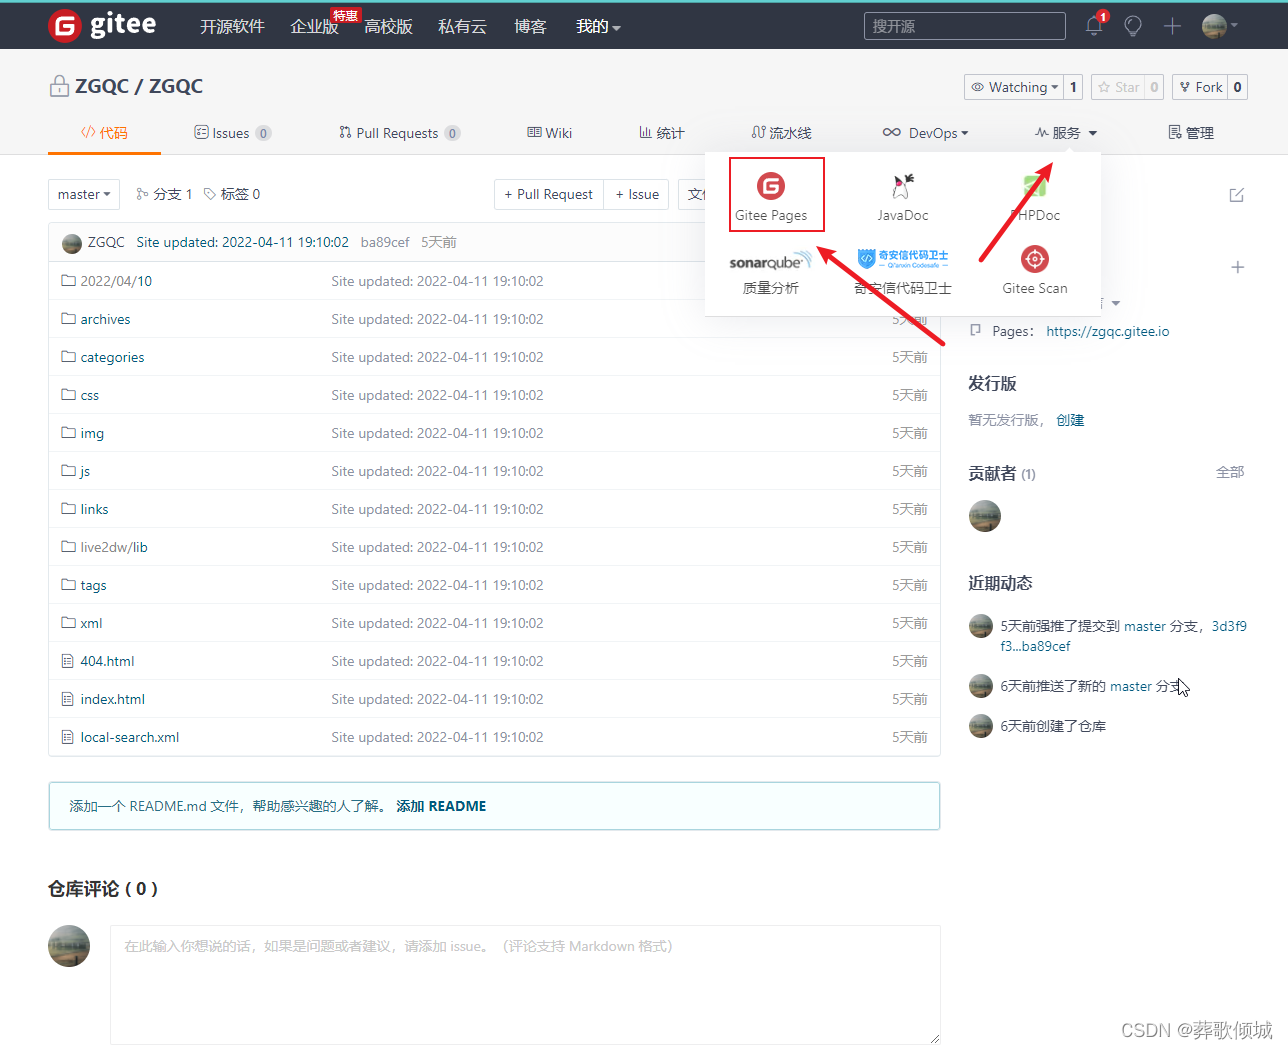The height and width of the screenshot is (1049, 1288).
Task: Open 私有云 in the top navigation
Action: [x=462, y=26]
